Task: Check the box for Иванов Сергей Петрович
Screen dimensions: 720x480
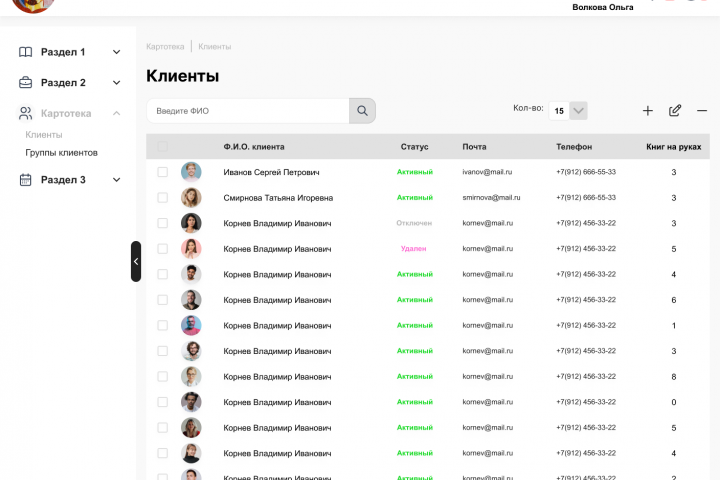Action: tap(163, 172)
